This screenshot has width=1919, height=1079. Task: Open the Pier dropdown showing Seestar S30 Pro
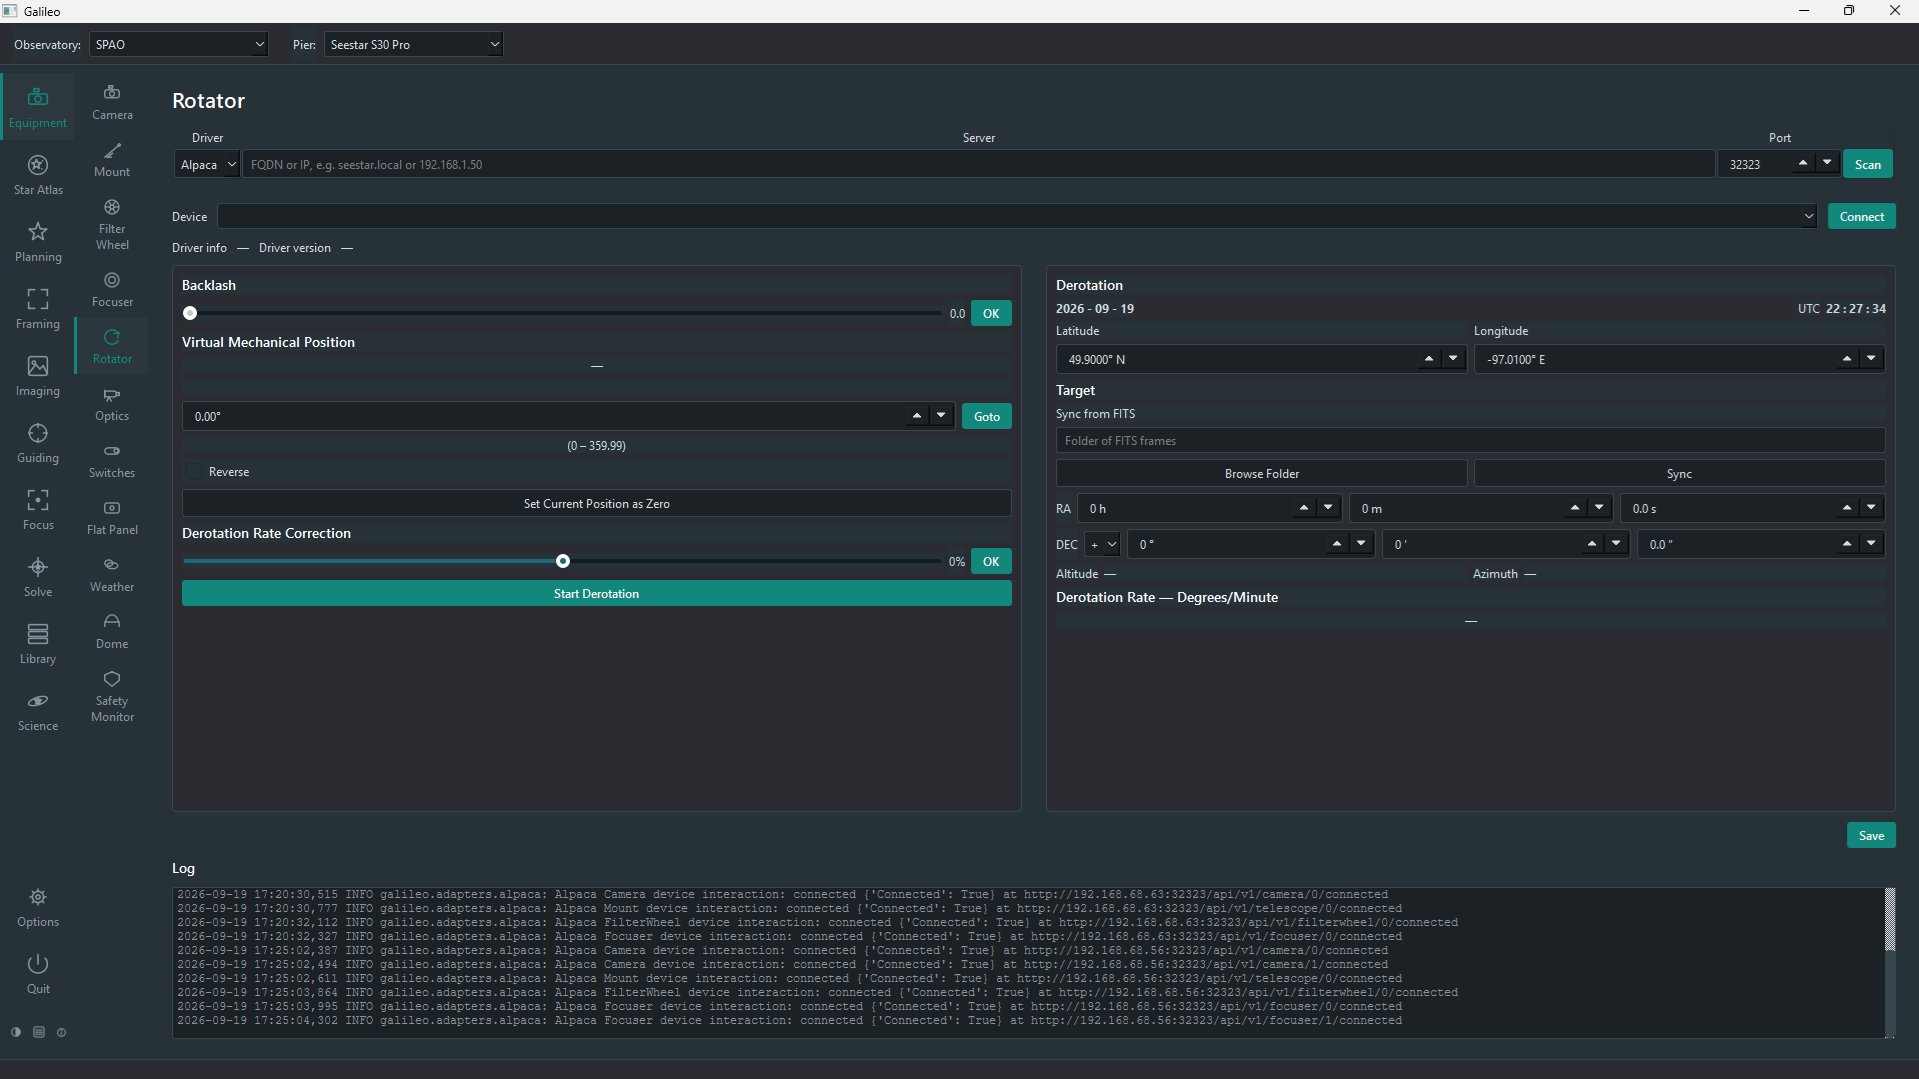pyautogui.click(x=413, y=44)
